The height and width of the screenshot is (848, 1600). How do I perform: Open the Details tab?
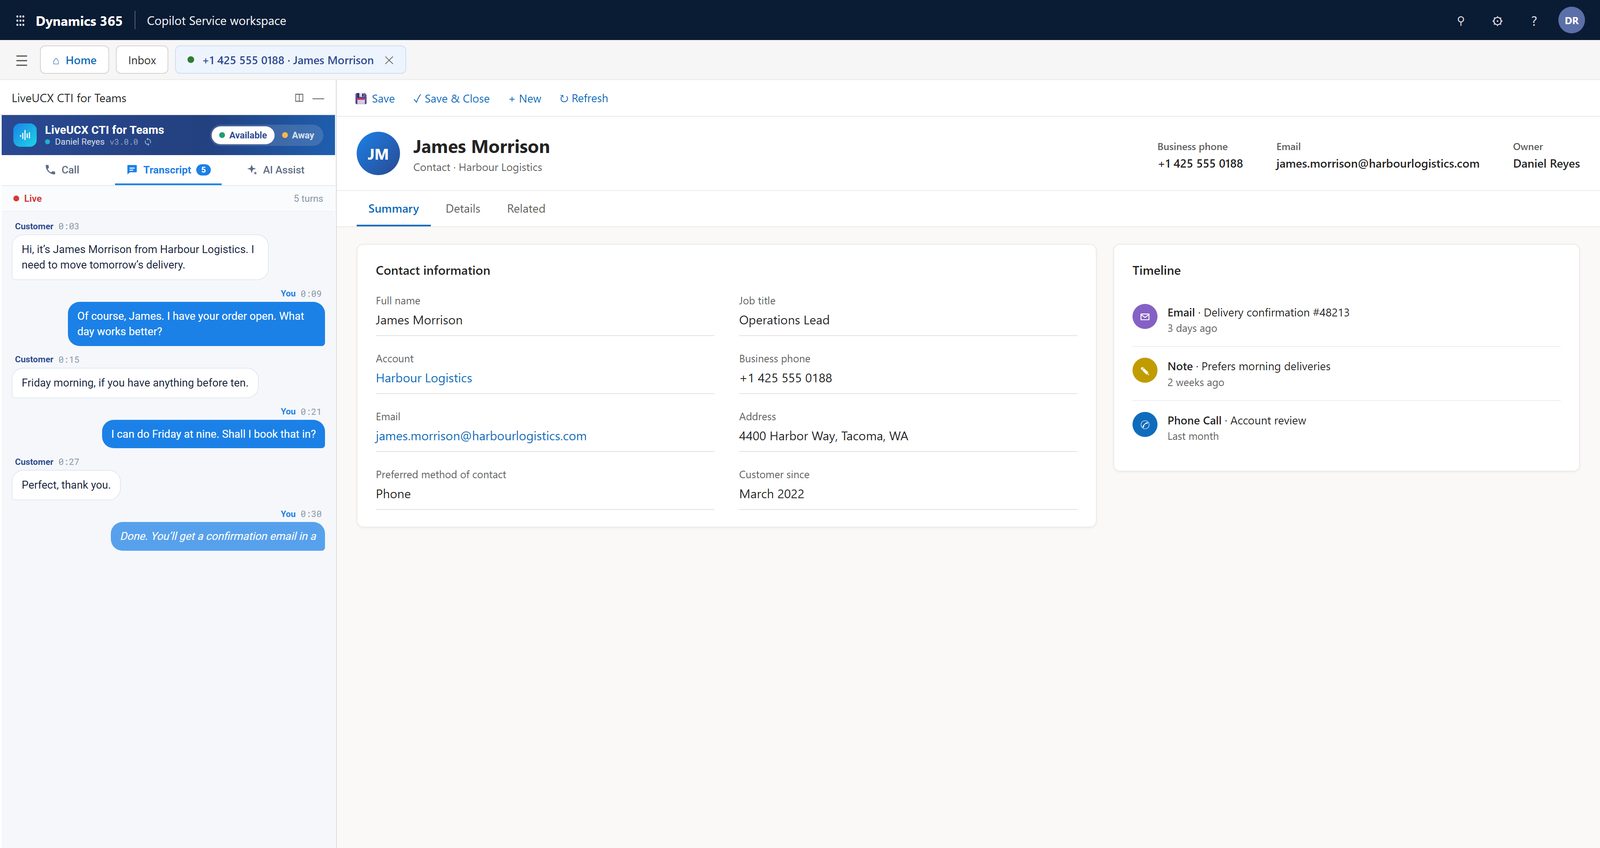pos(463,209)
